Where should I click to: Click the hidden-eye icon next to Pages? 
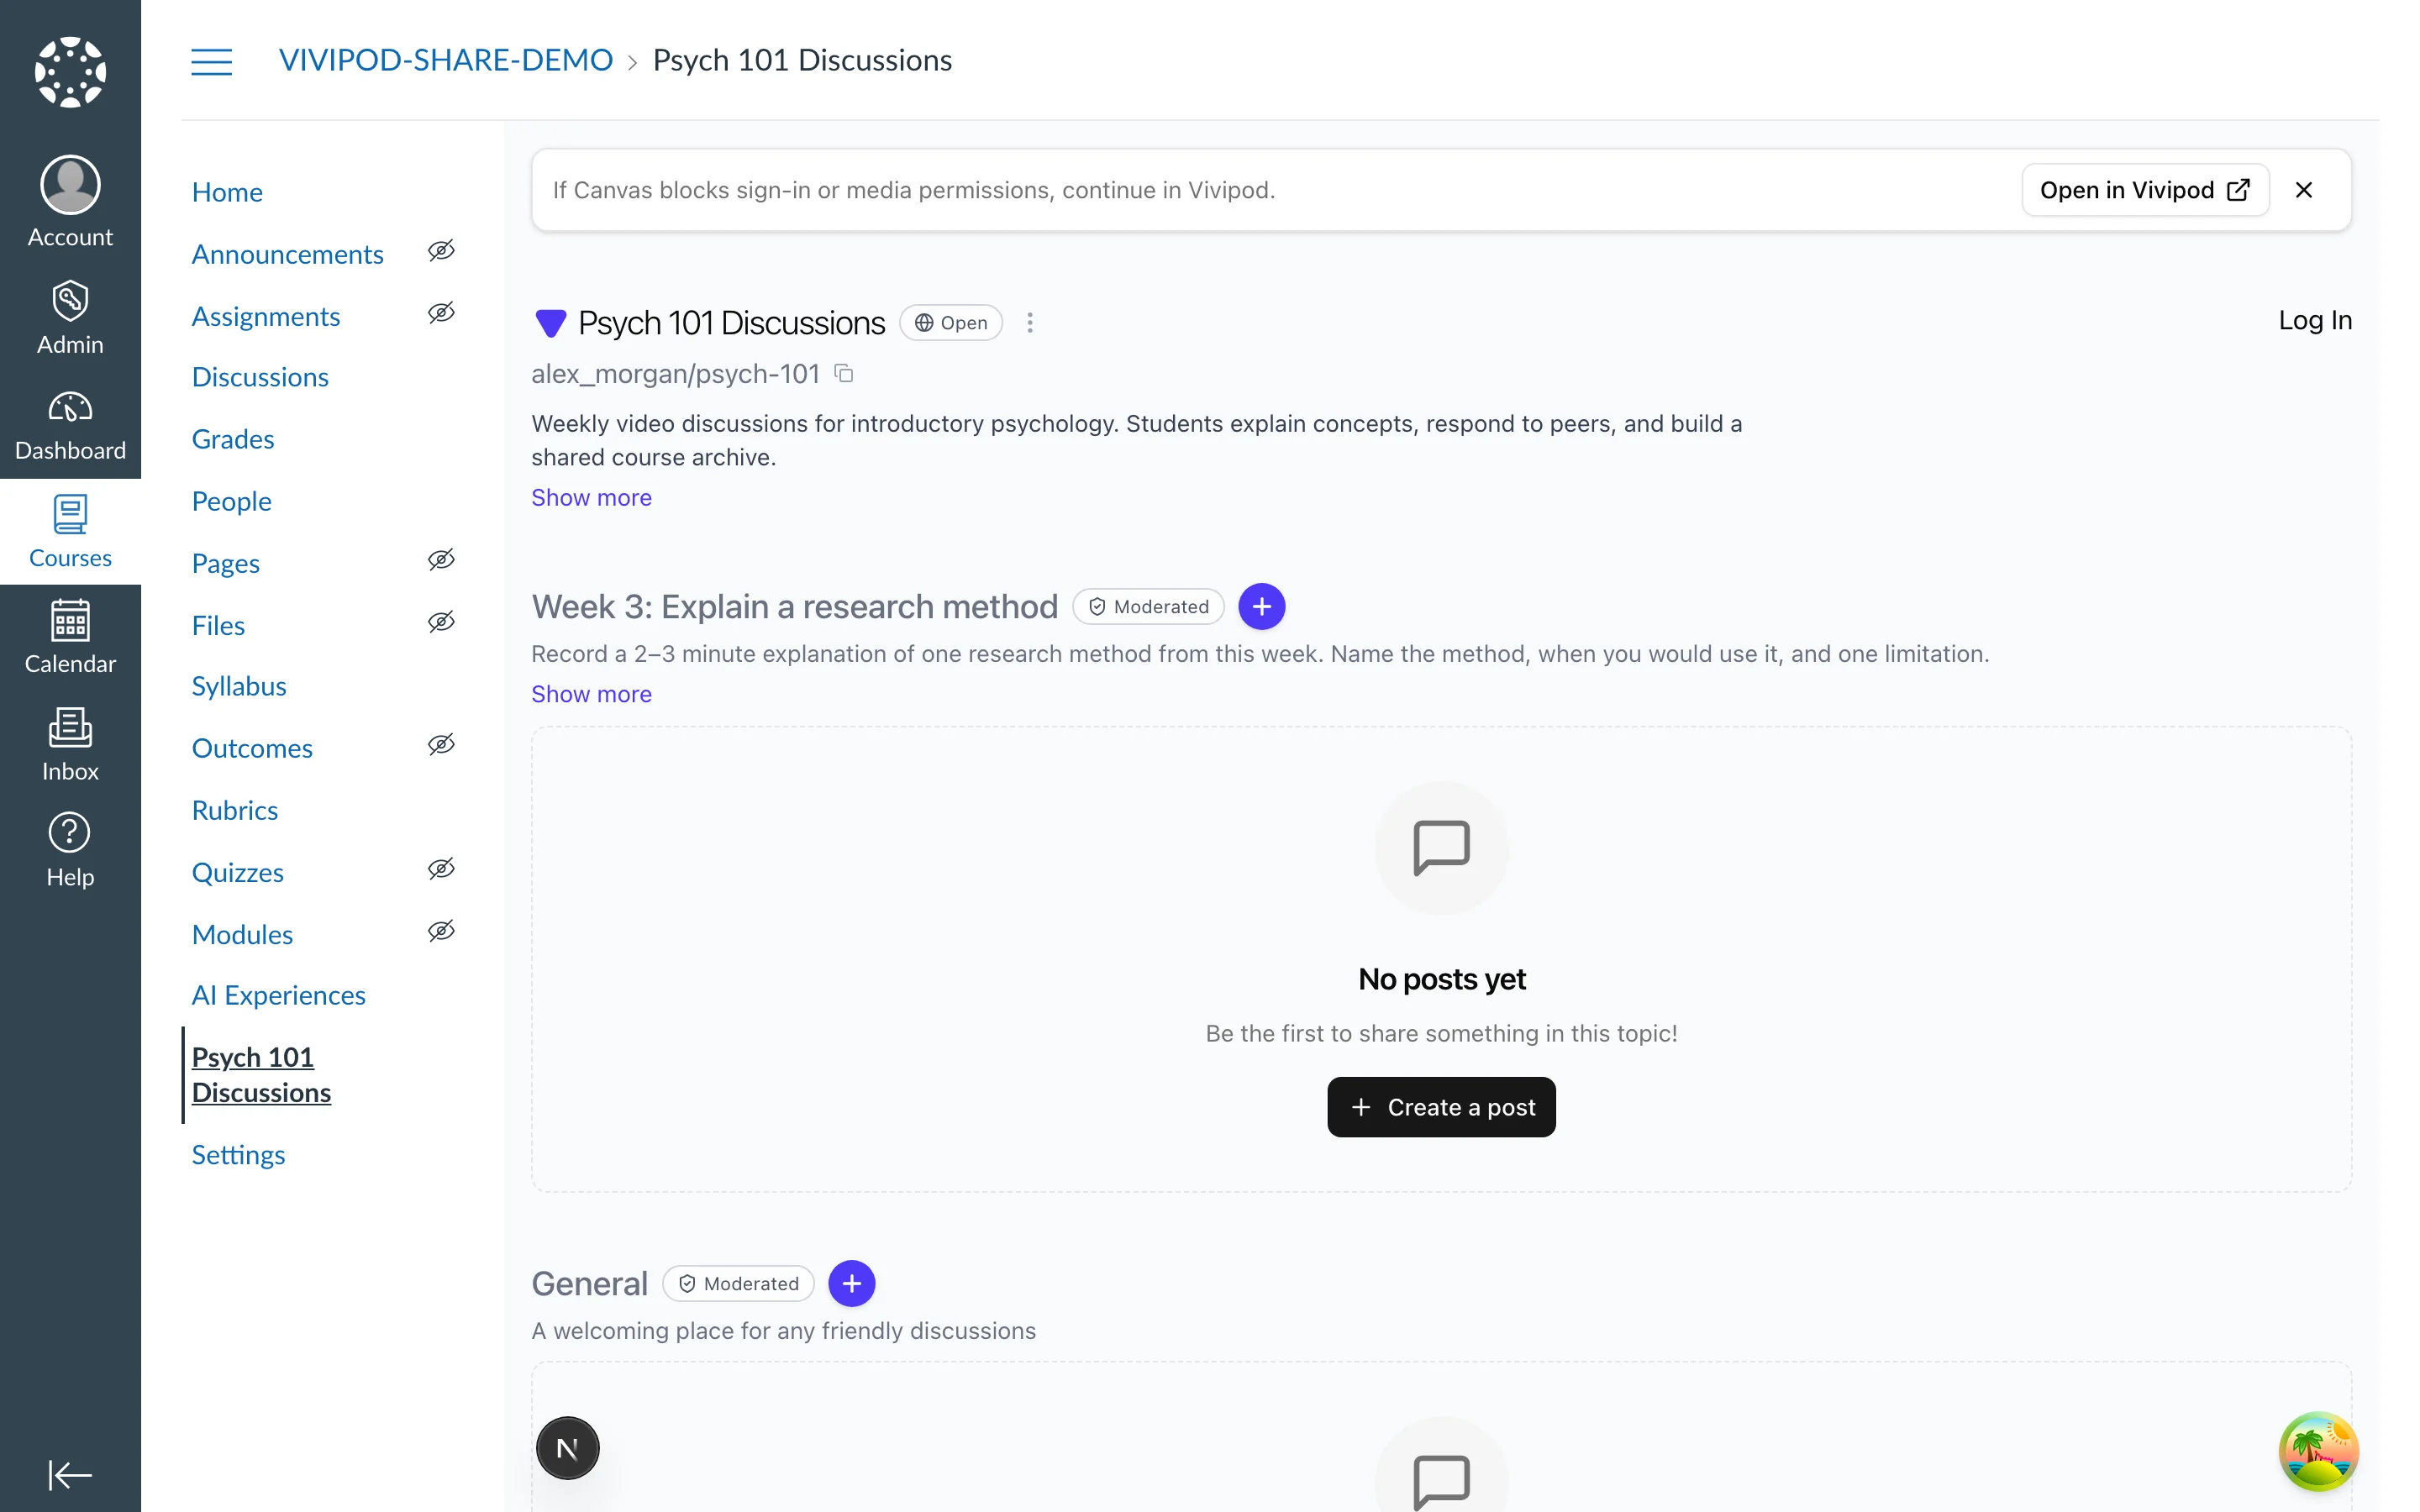pos(441,560)
